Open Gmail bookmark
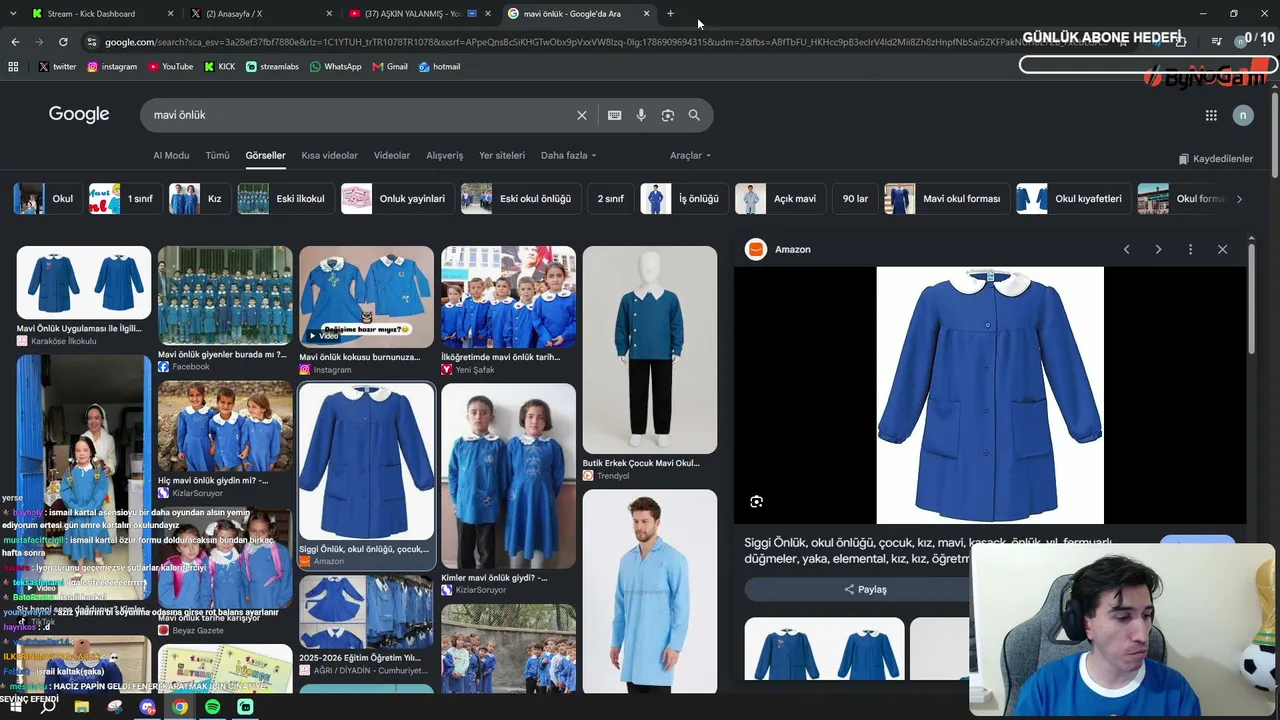1280x720 pixels. pos(390,66)
